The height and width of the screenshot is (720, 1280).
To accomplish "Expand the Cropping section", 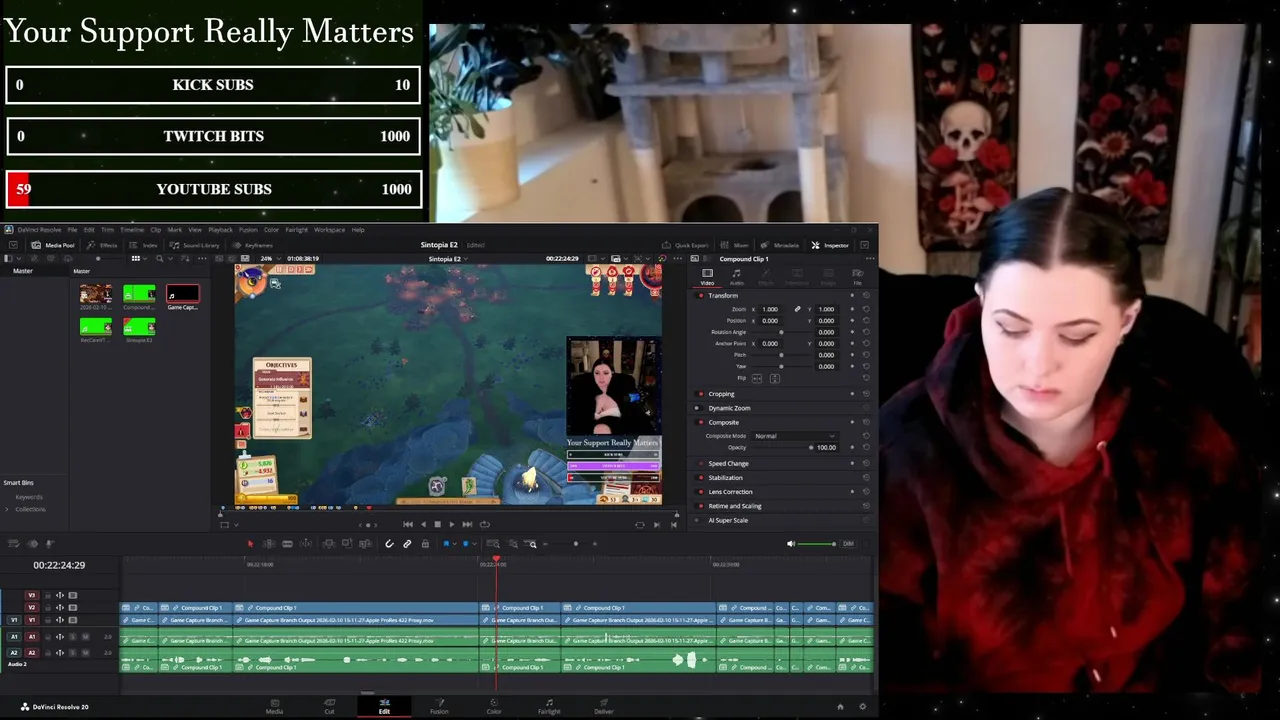I will click(x=721, y=394).
